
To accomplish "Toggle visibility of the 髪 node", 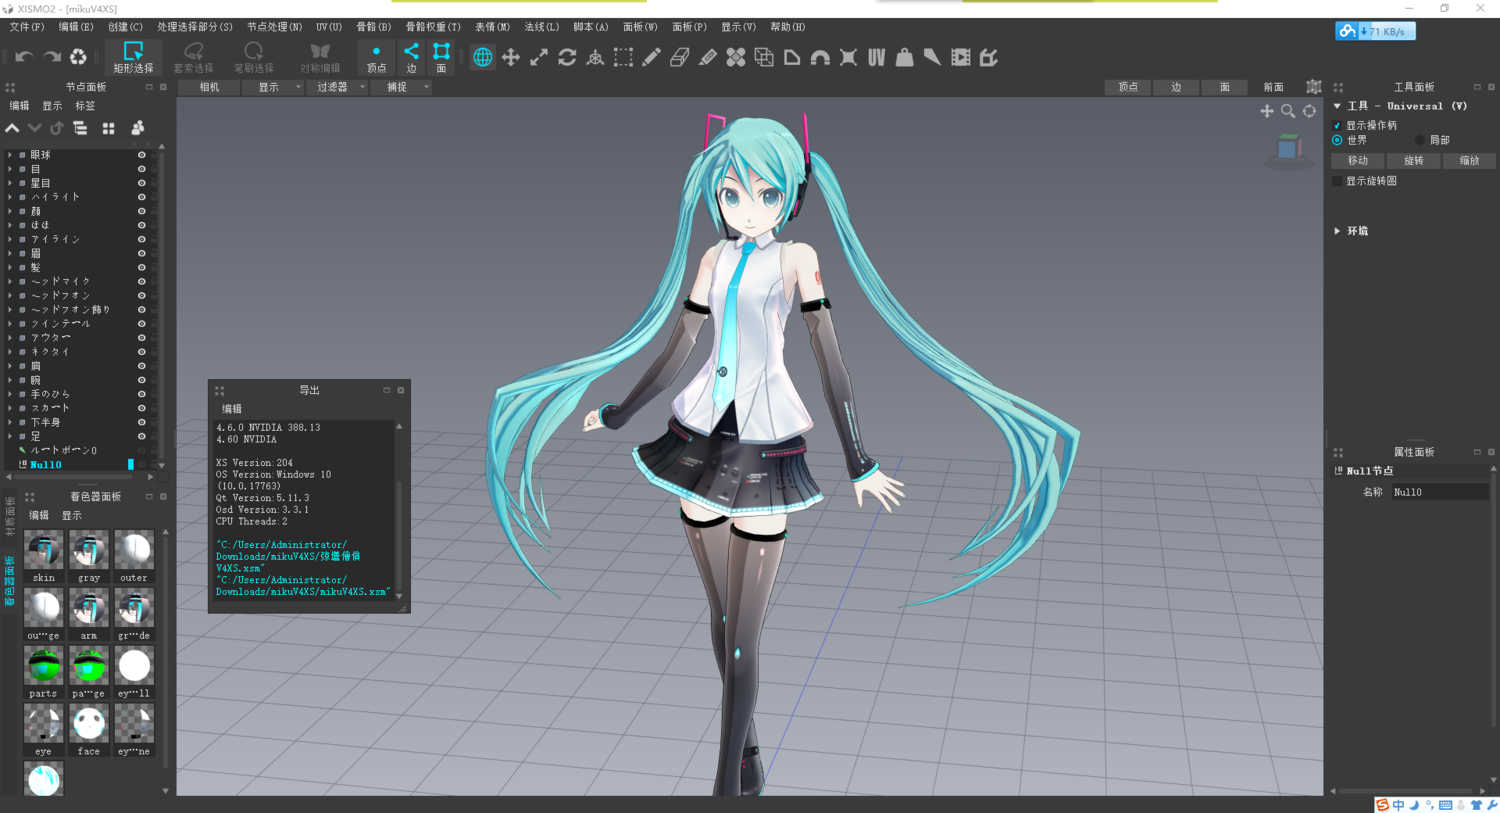I will click(x=142, y=267).
